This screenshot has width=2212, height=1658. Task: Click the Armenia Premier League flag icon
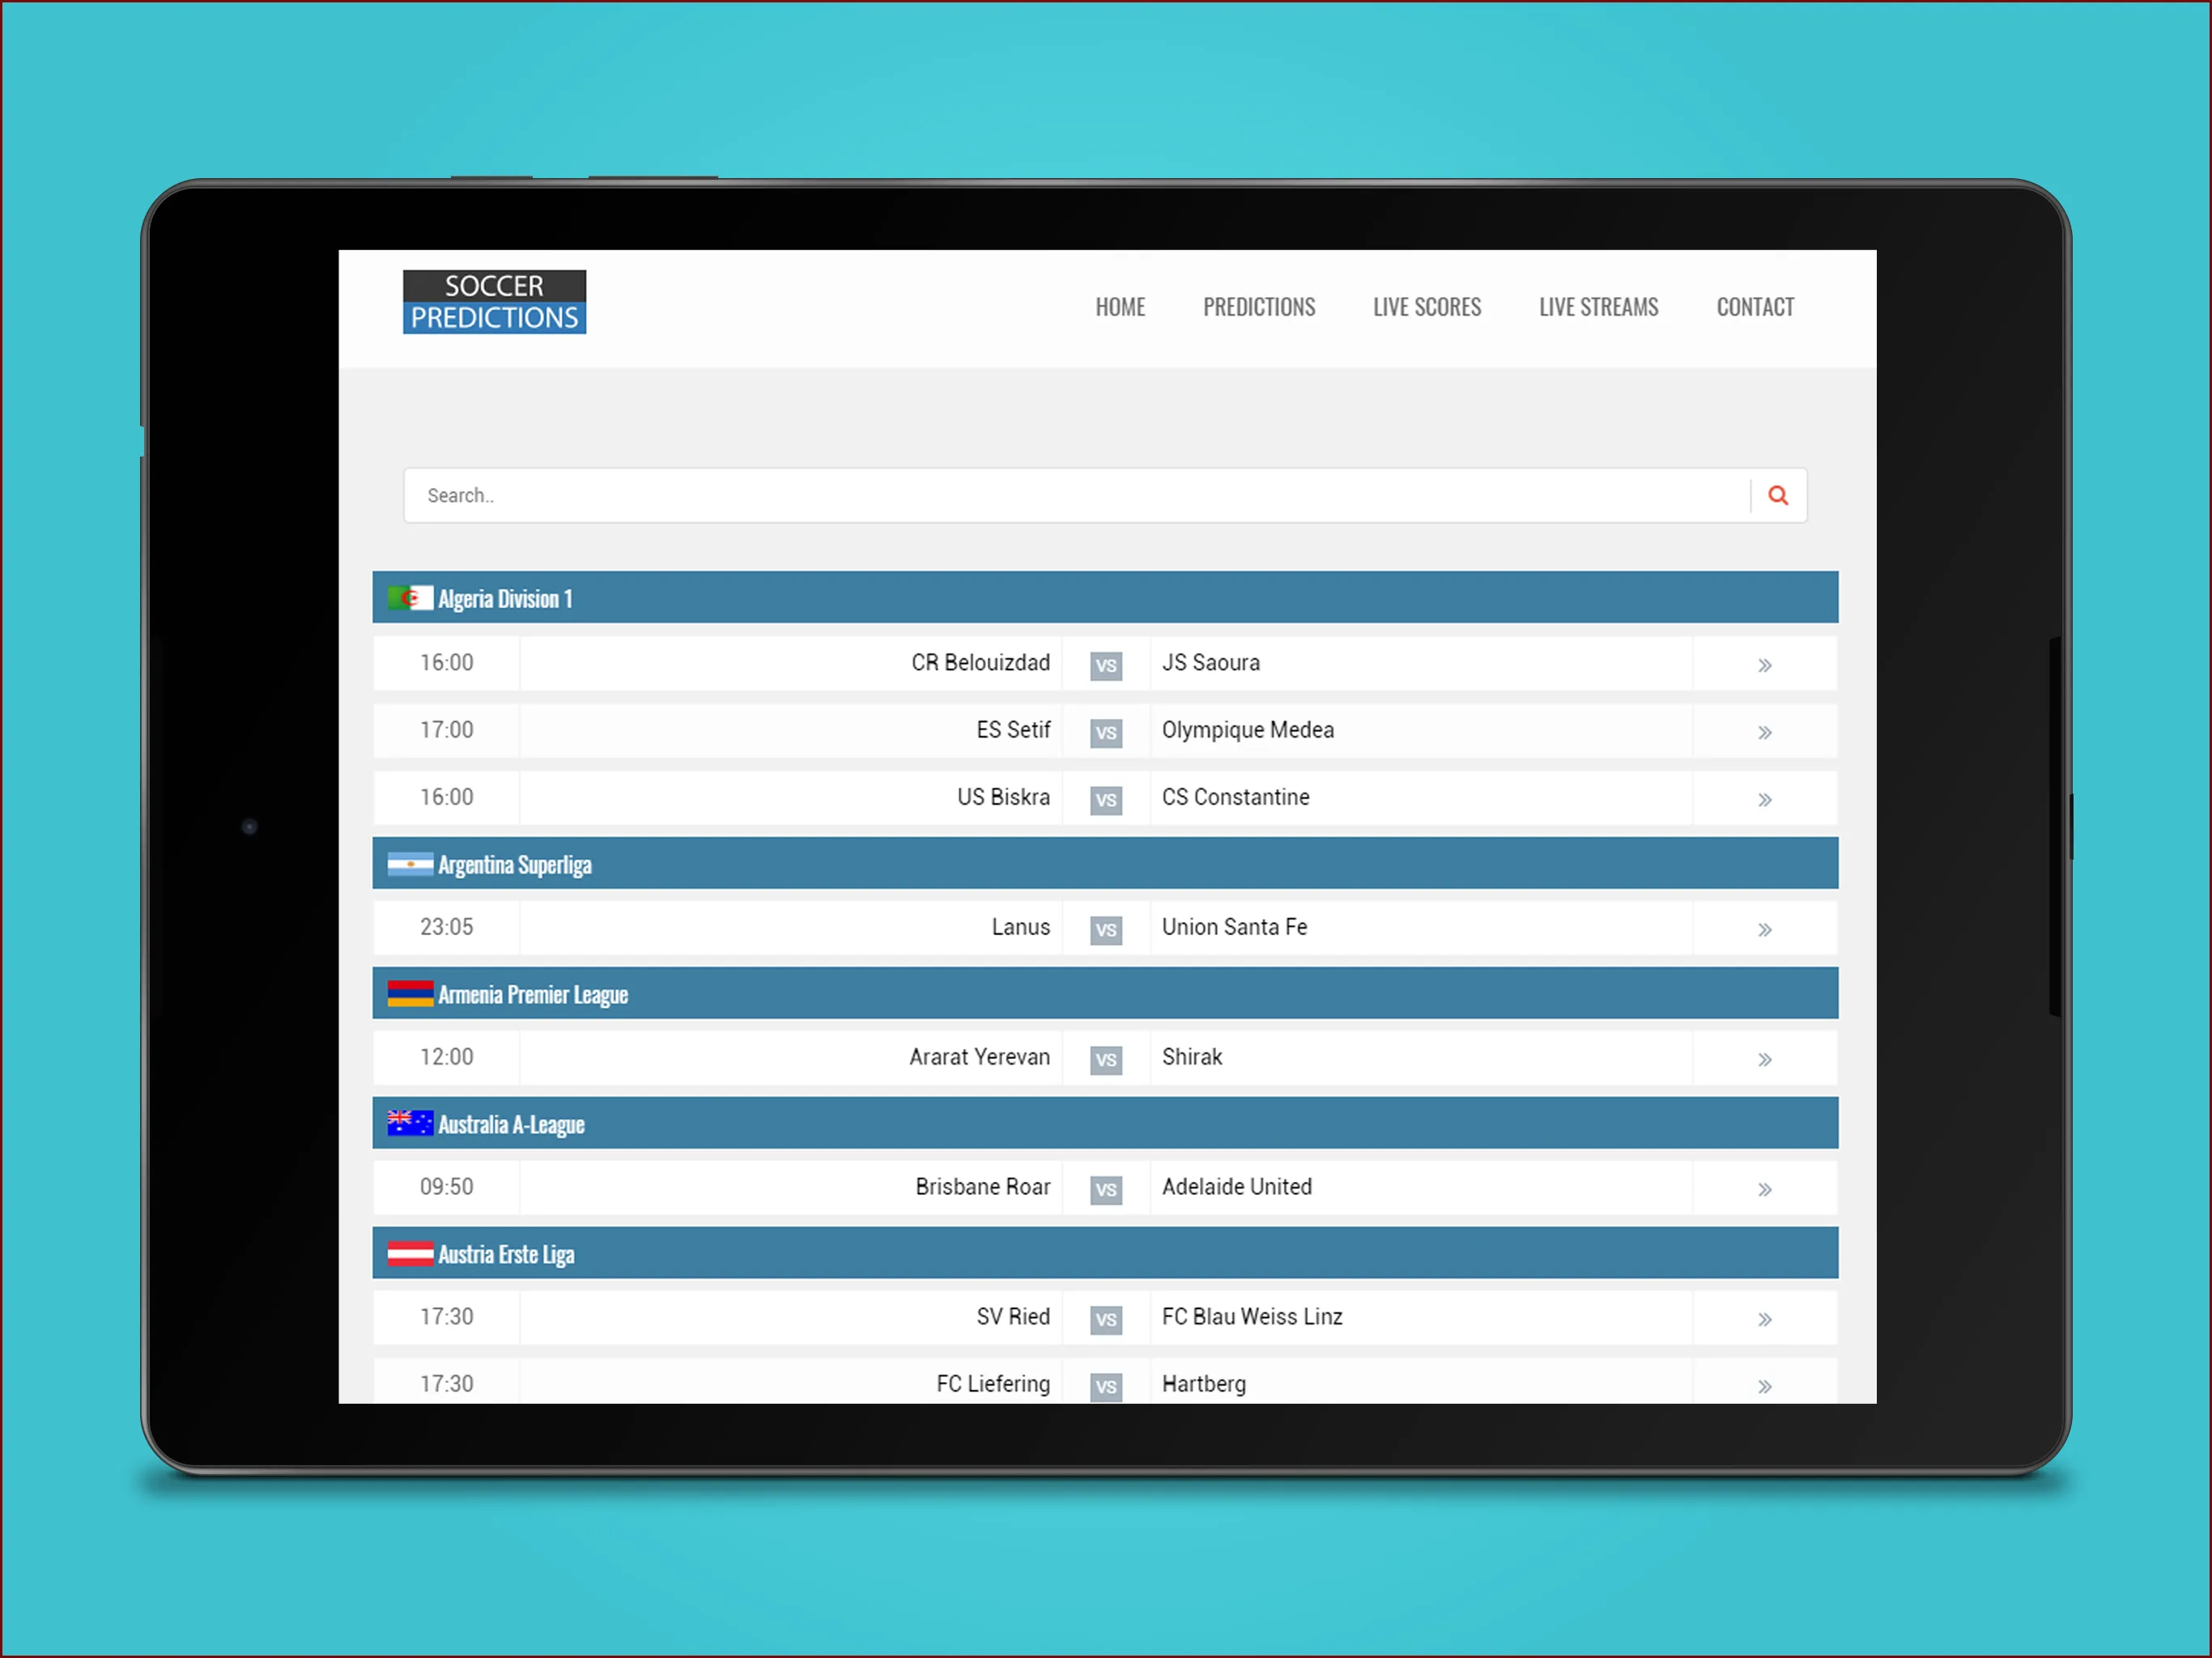click(x=404, y=994)
